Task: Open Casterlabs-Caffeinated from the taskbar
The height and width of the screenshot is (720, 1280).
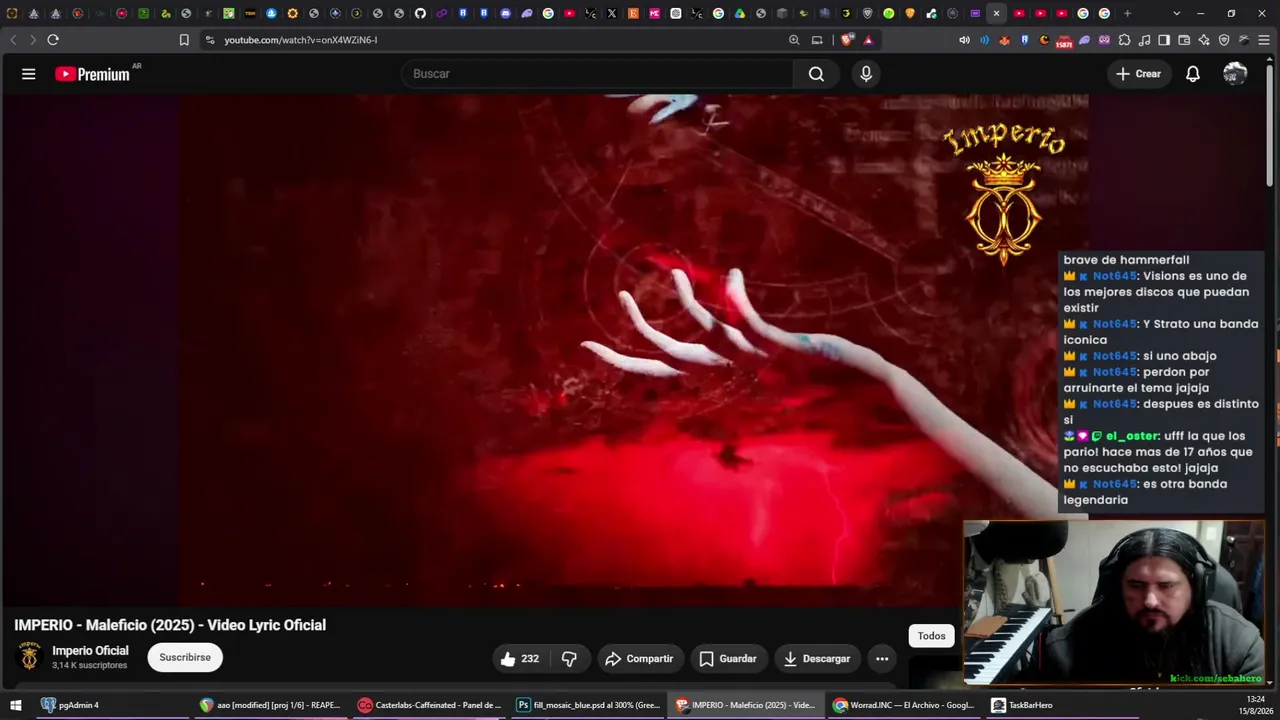Action: [430, 705]
